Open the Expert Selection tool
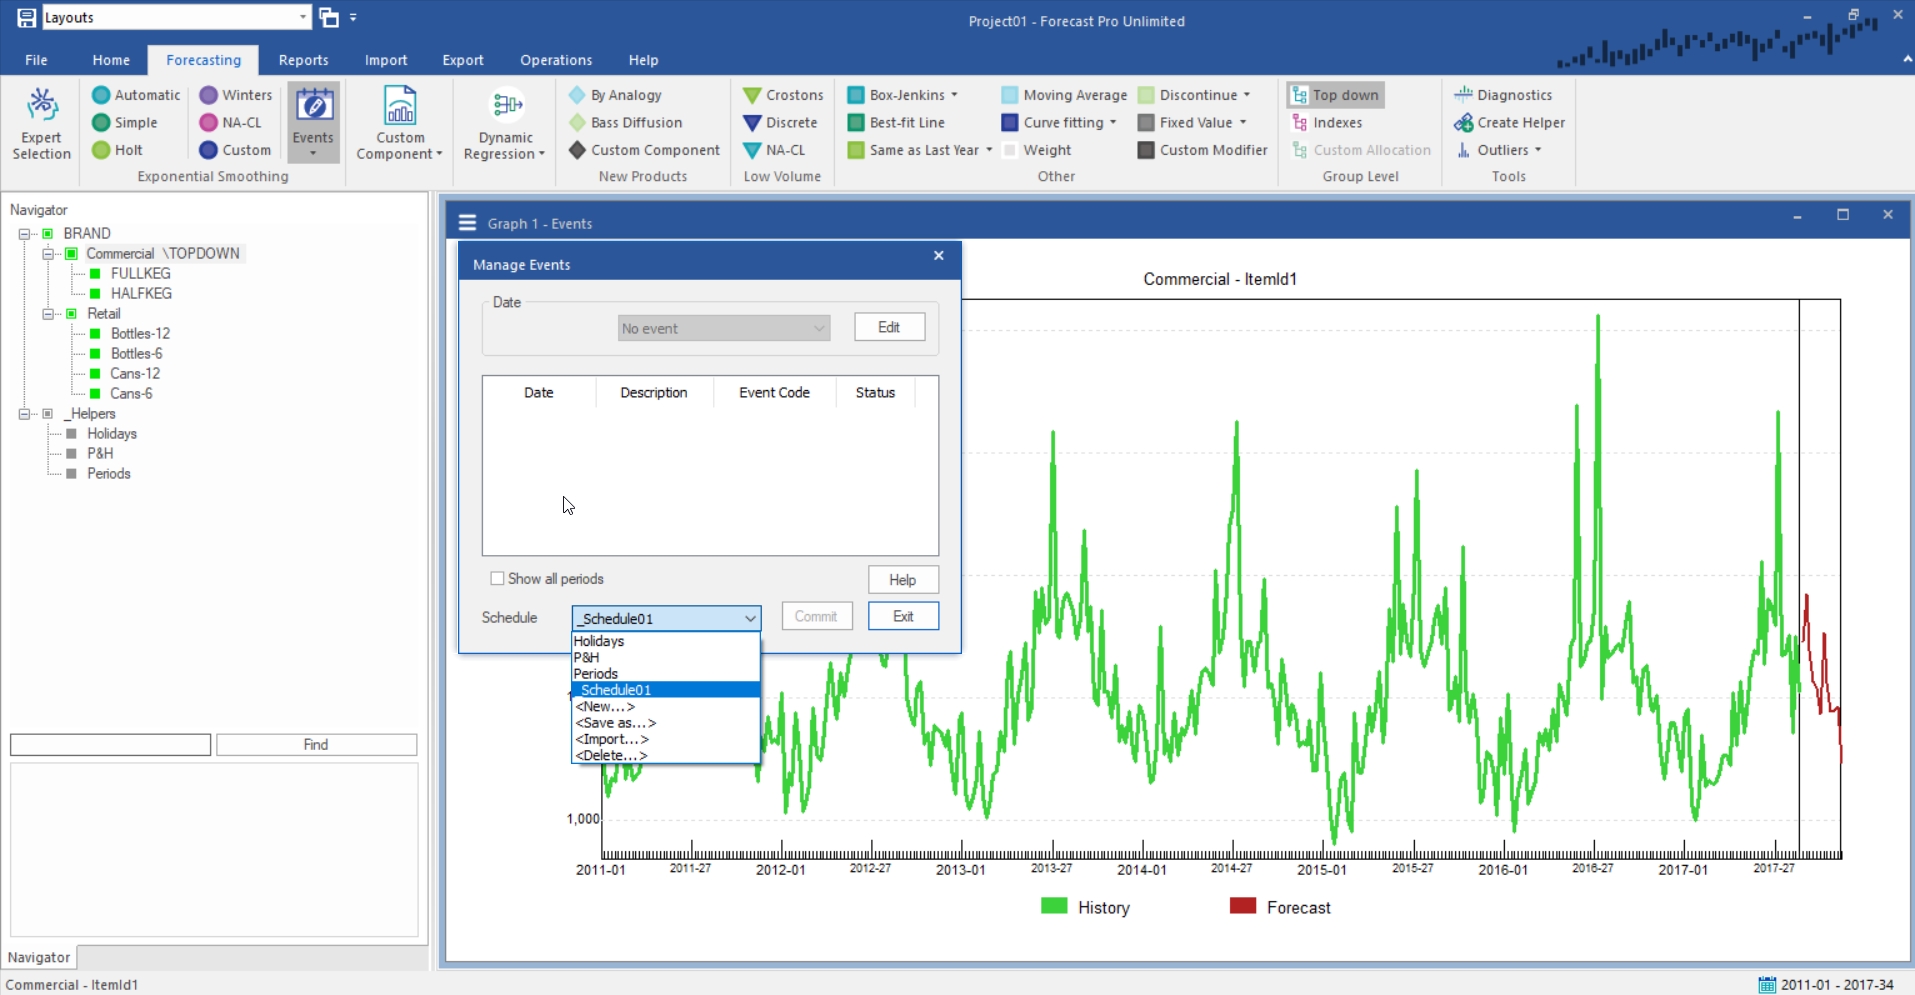Image resolution: width=1915 pixels, height=995 pixels. 41,123
